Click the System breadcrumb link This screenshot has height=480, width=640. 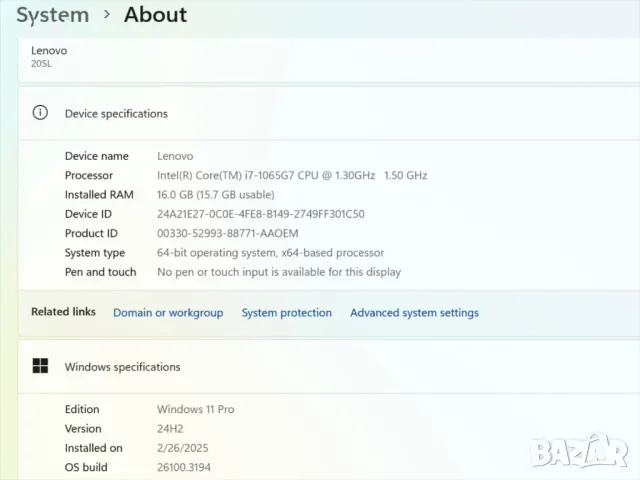(x=52, y=15)
